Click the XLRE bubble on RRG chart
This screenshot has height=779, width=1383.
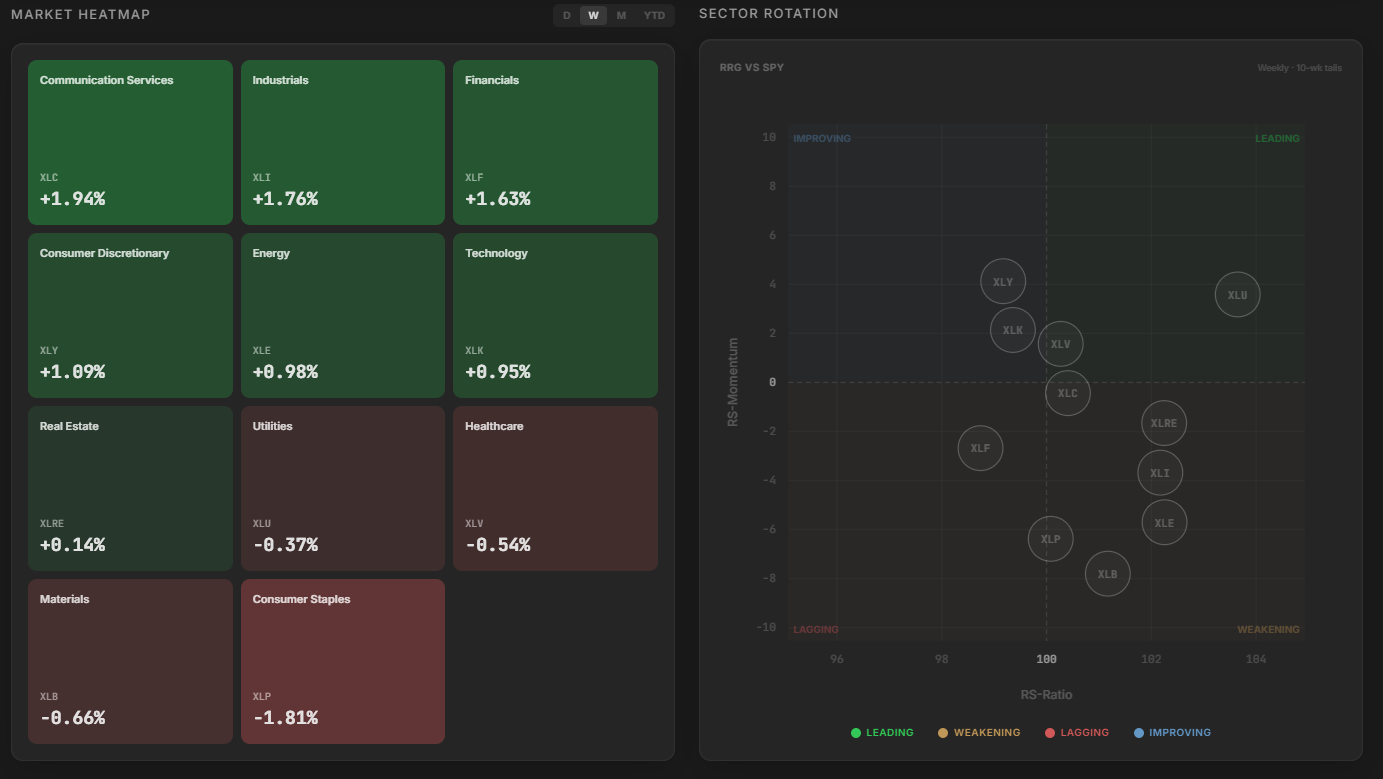(1164, 423)
